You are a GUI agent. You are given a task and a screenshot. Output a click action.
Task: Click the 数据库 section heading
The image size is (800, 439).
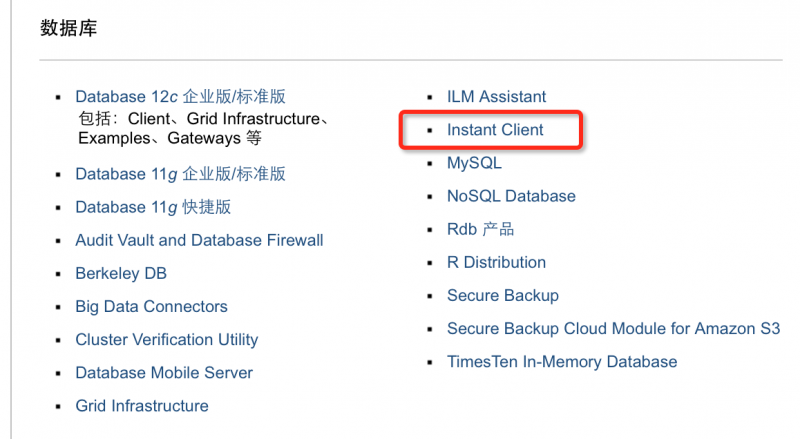tap(68, 28)
